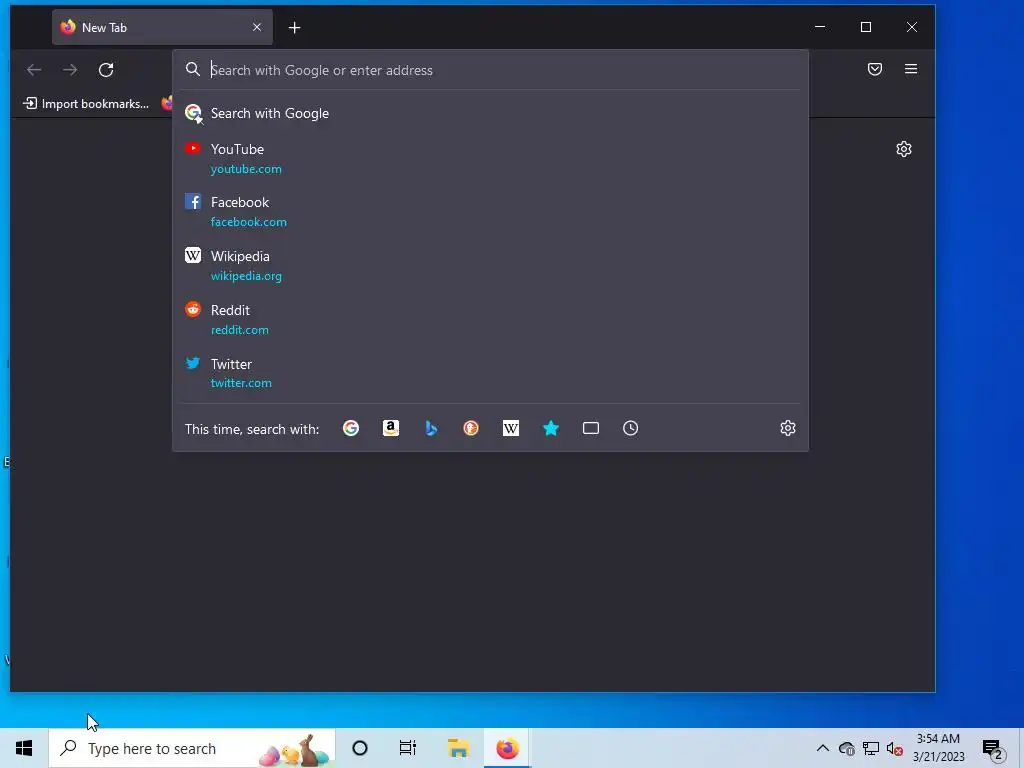The image size is (1024, 768).
Task: Click the wikipedia.org URL text
Action: pos(246,276)
